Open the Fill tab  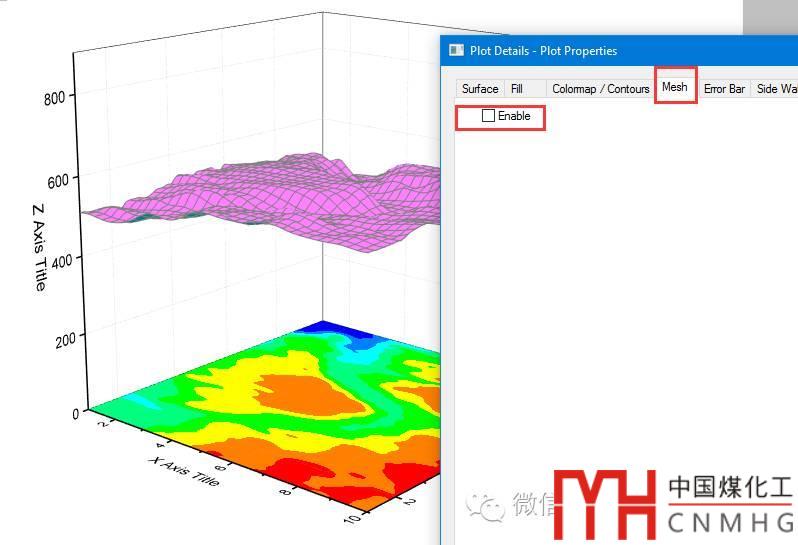pos(517,89)
